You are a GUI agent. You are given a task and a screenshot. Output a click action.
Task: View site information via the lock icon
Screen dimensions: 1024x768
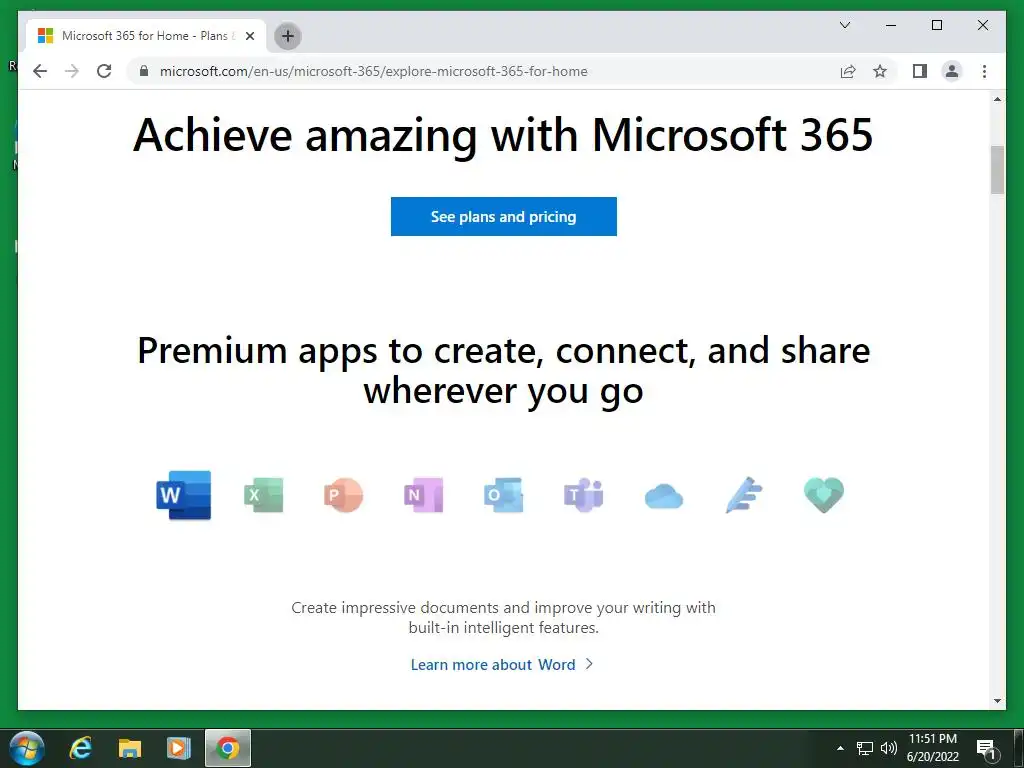coord(144,71)
